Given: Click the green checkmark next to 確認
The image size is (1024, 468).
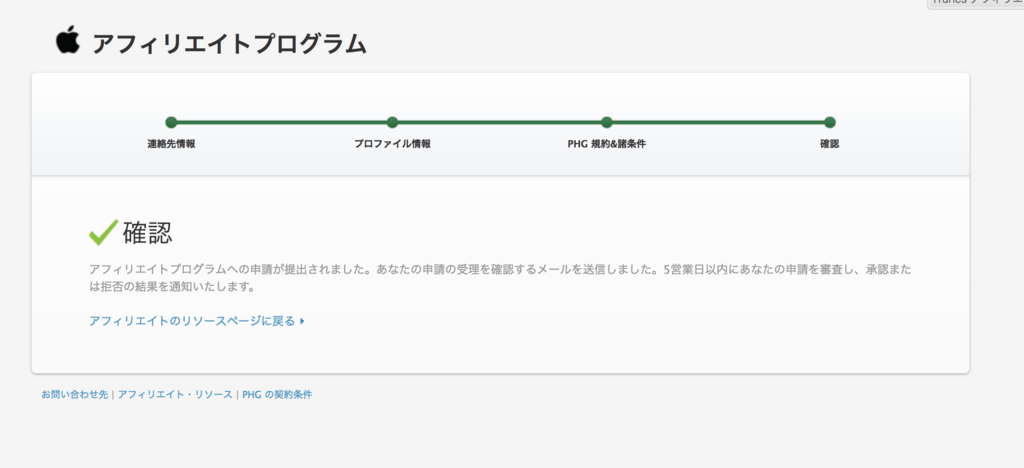Looking at the screenshot, I should pos(103,232).
